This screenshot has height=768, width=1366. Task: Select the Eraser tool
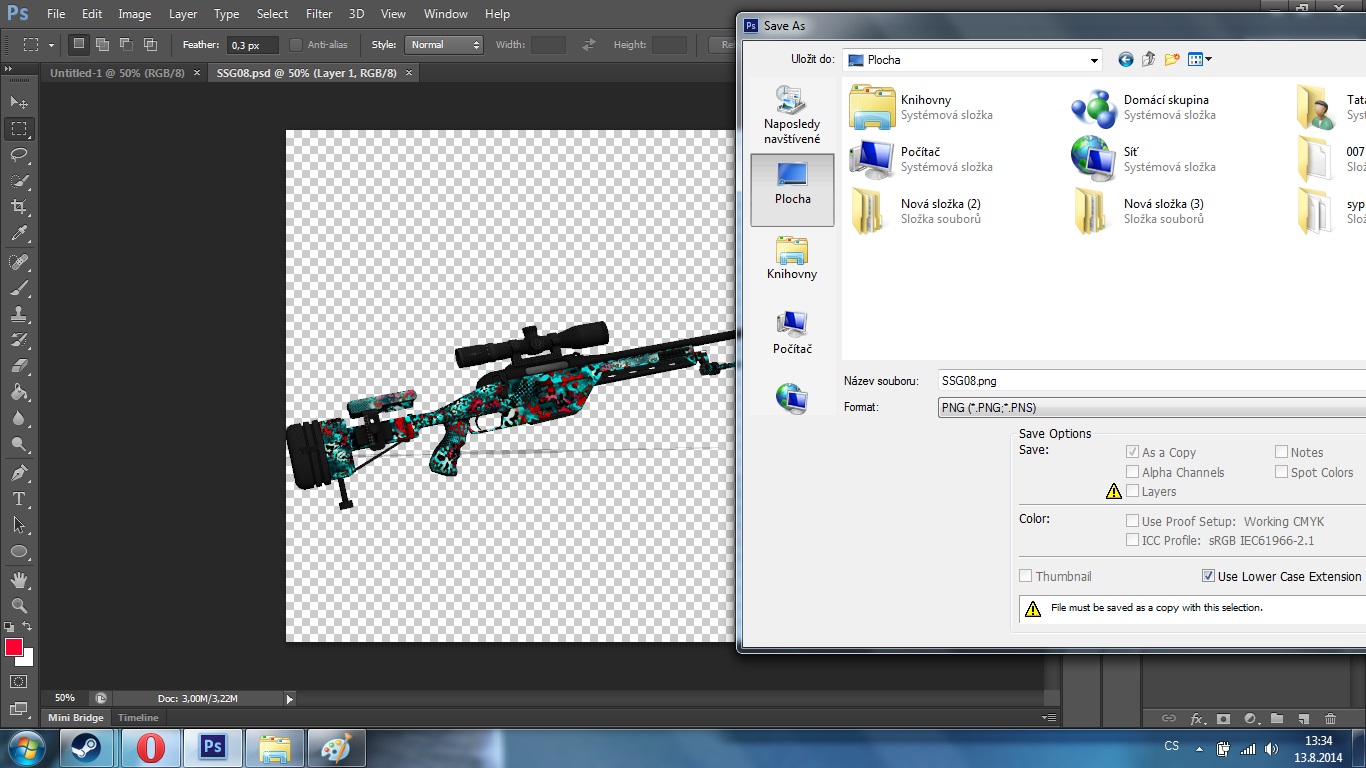pyautogui.click(x=19, y=366)
